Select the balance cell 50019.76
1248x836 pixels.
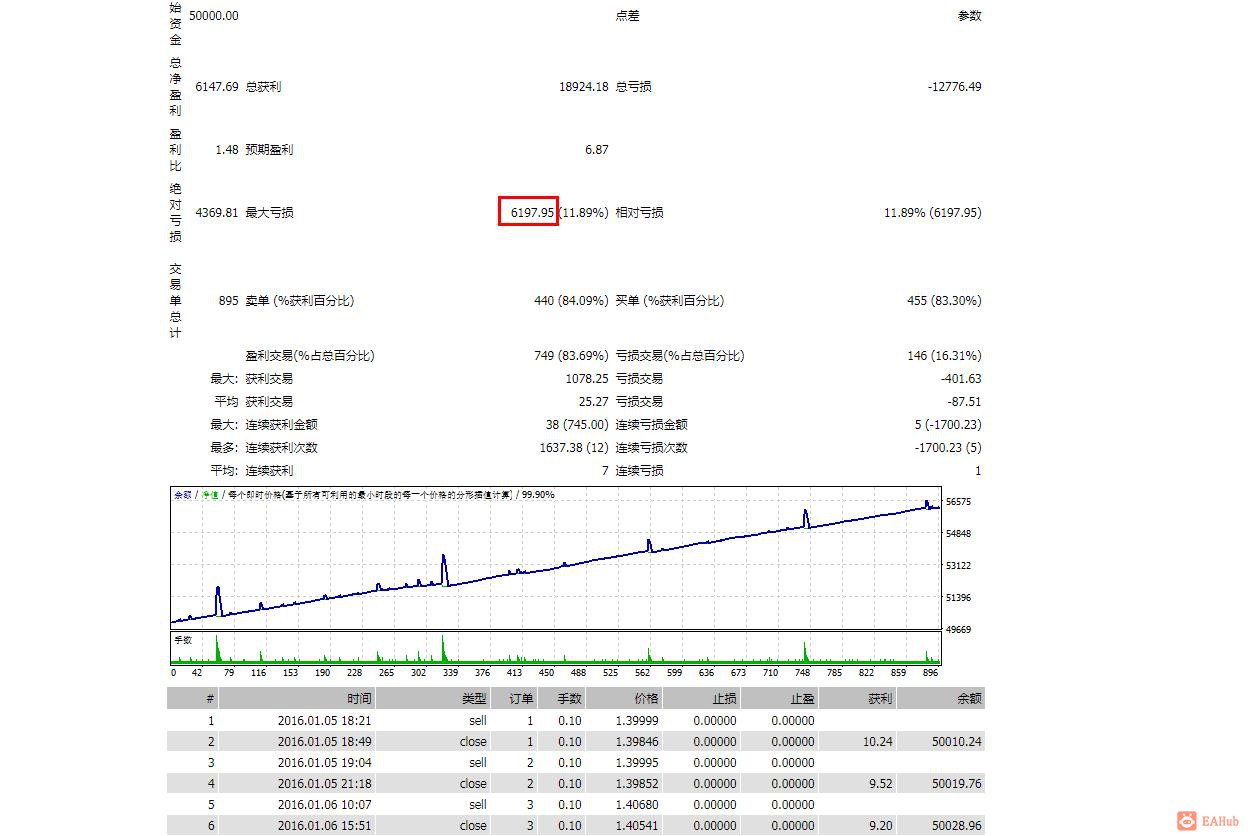click(956, 784)
